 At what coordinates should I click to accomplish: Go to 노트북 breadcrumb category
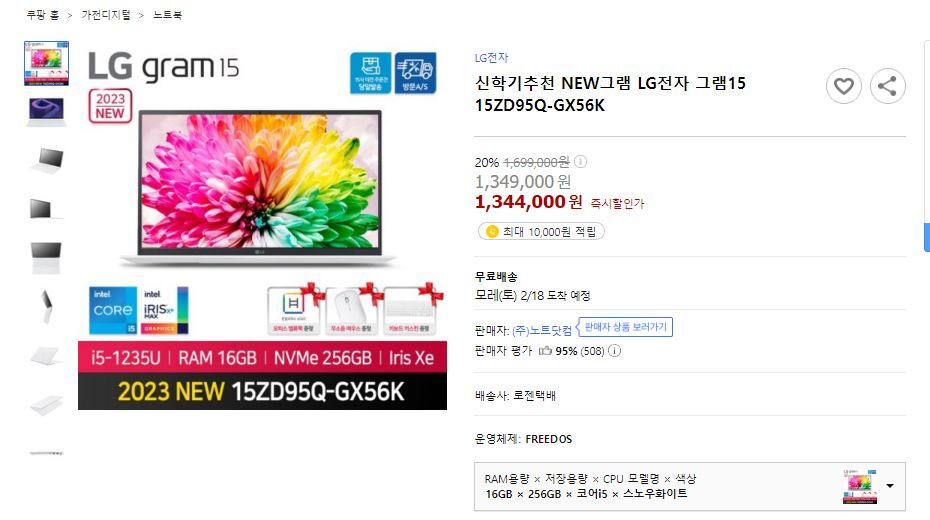pos(167,15)
